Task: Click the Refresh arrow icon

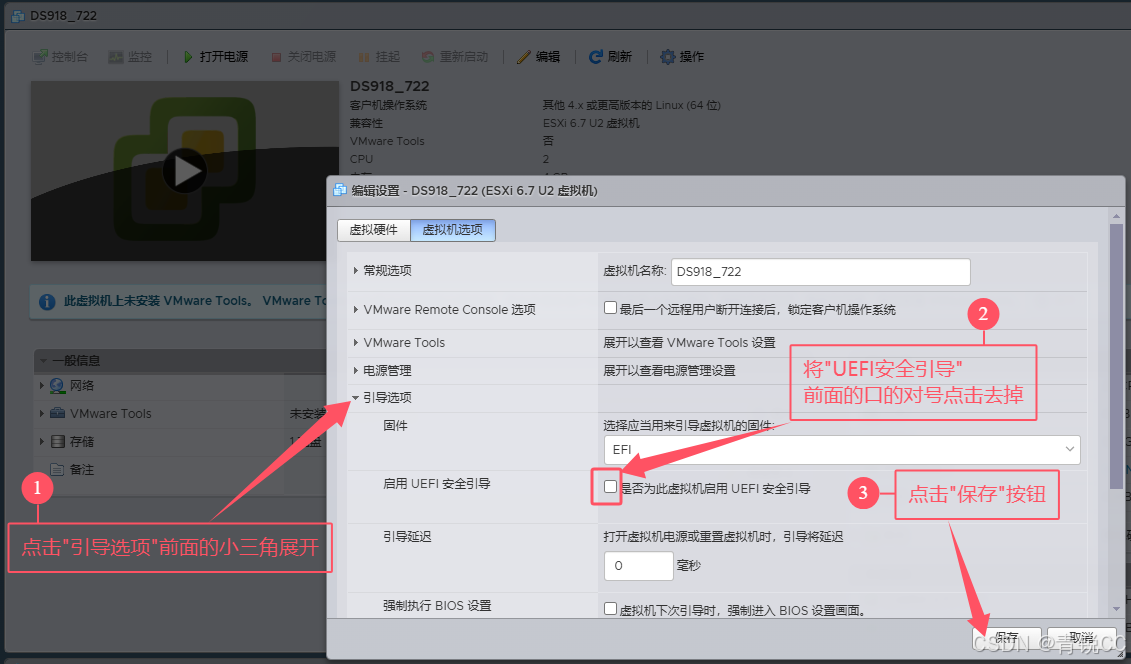Action: [x=595, y=57]
